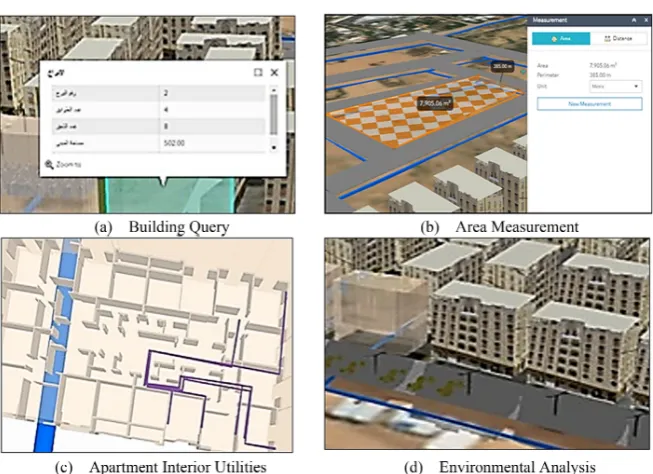Maximize the building query popup
653x474 pixels.
coord(258,72)
